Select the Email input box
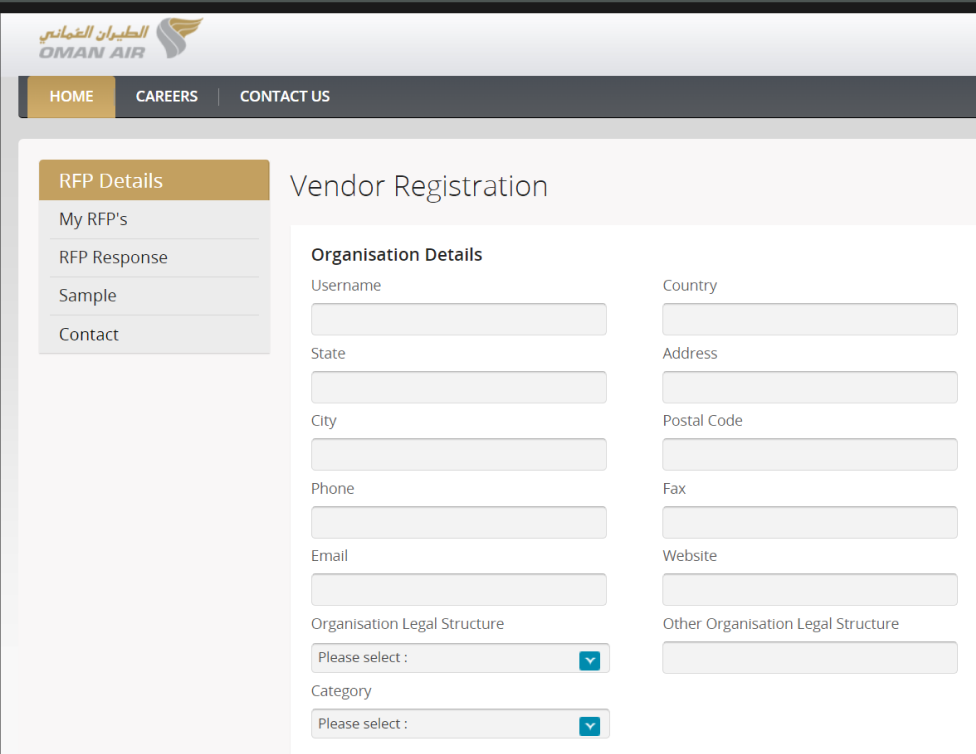The height and width of the screenshot is (754, 976). [459, 590]
